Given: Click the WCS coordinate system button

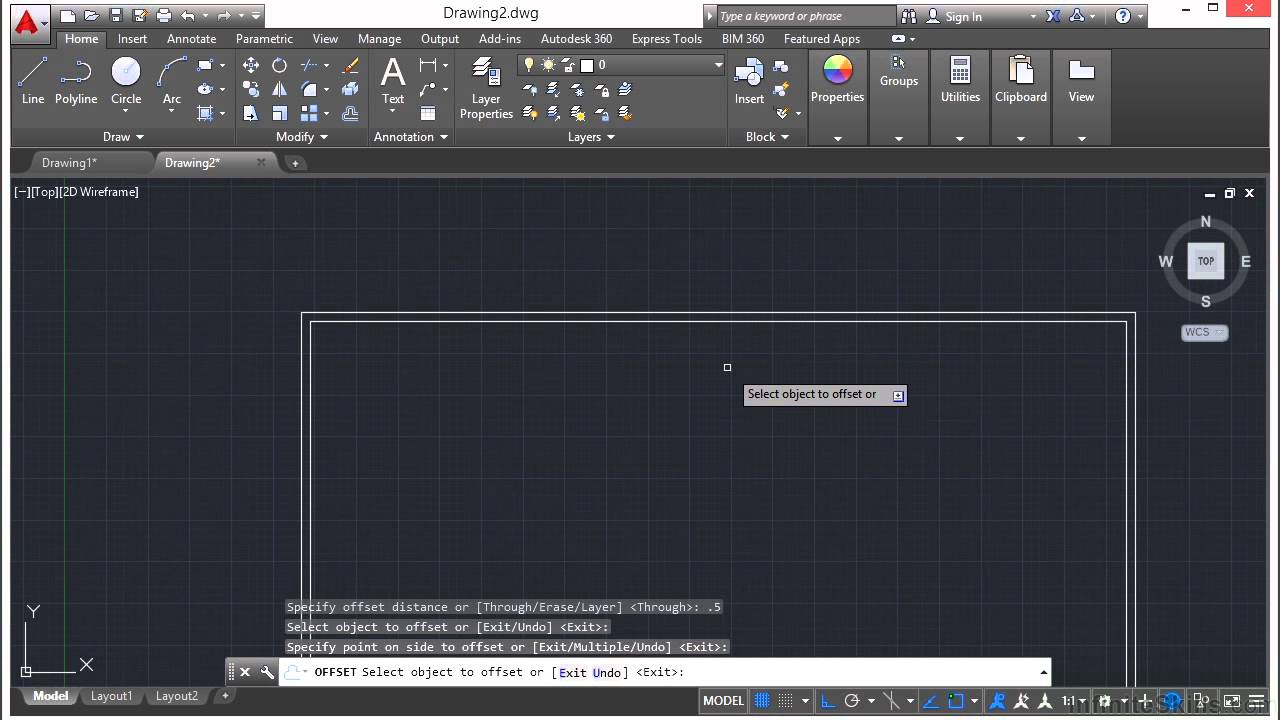Looking at the screenshot, I should tap(1204, 332).
